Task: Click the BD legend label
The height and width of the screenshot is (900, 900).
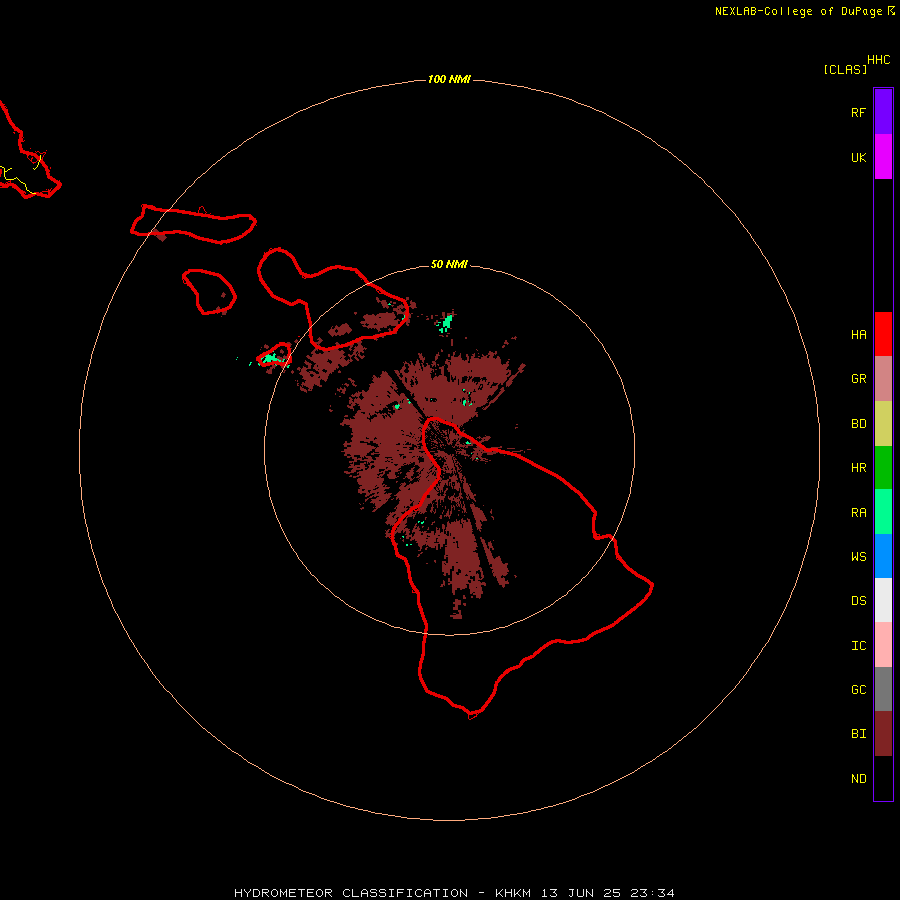Action: pyautogui.click(x=858, y=424)
